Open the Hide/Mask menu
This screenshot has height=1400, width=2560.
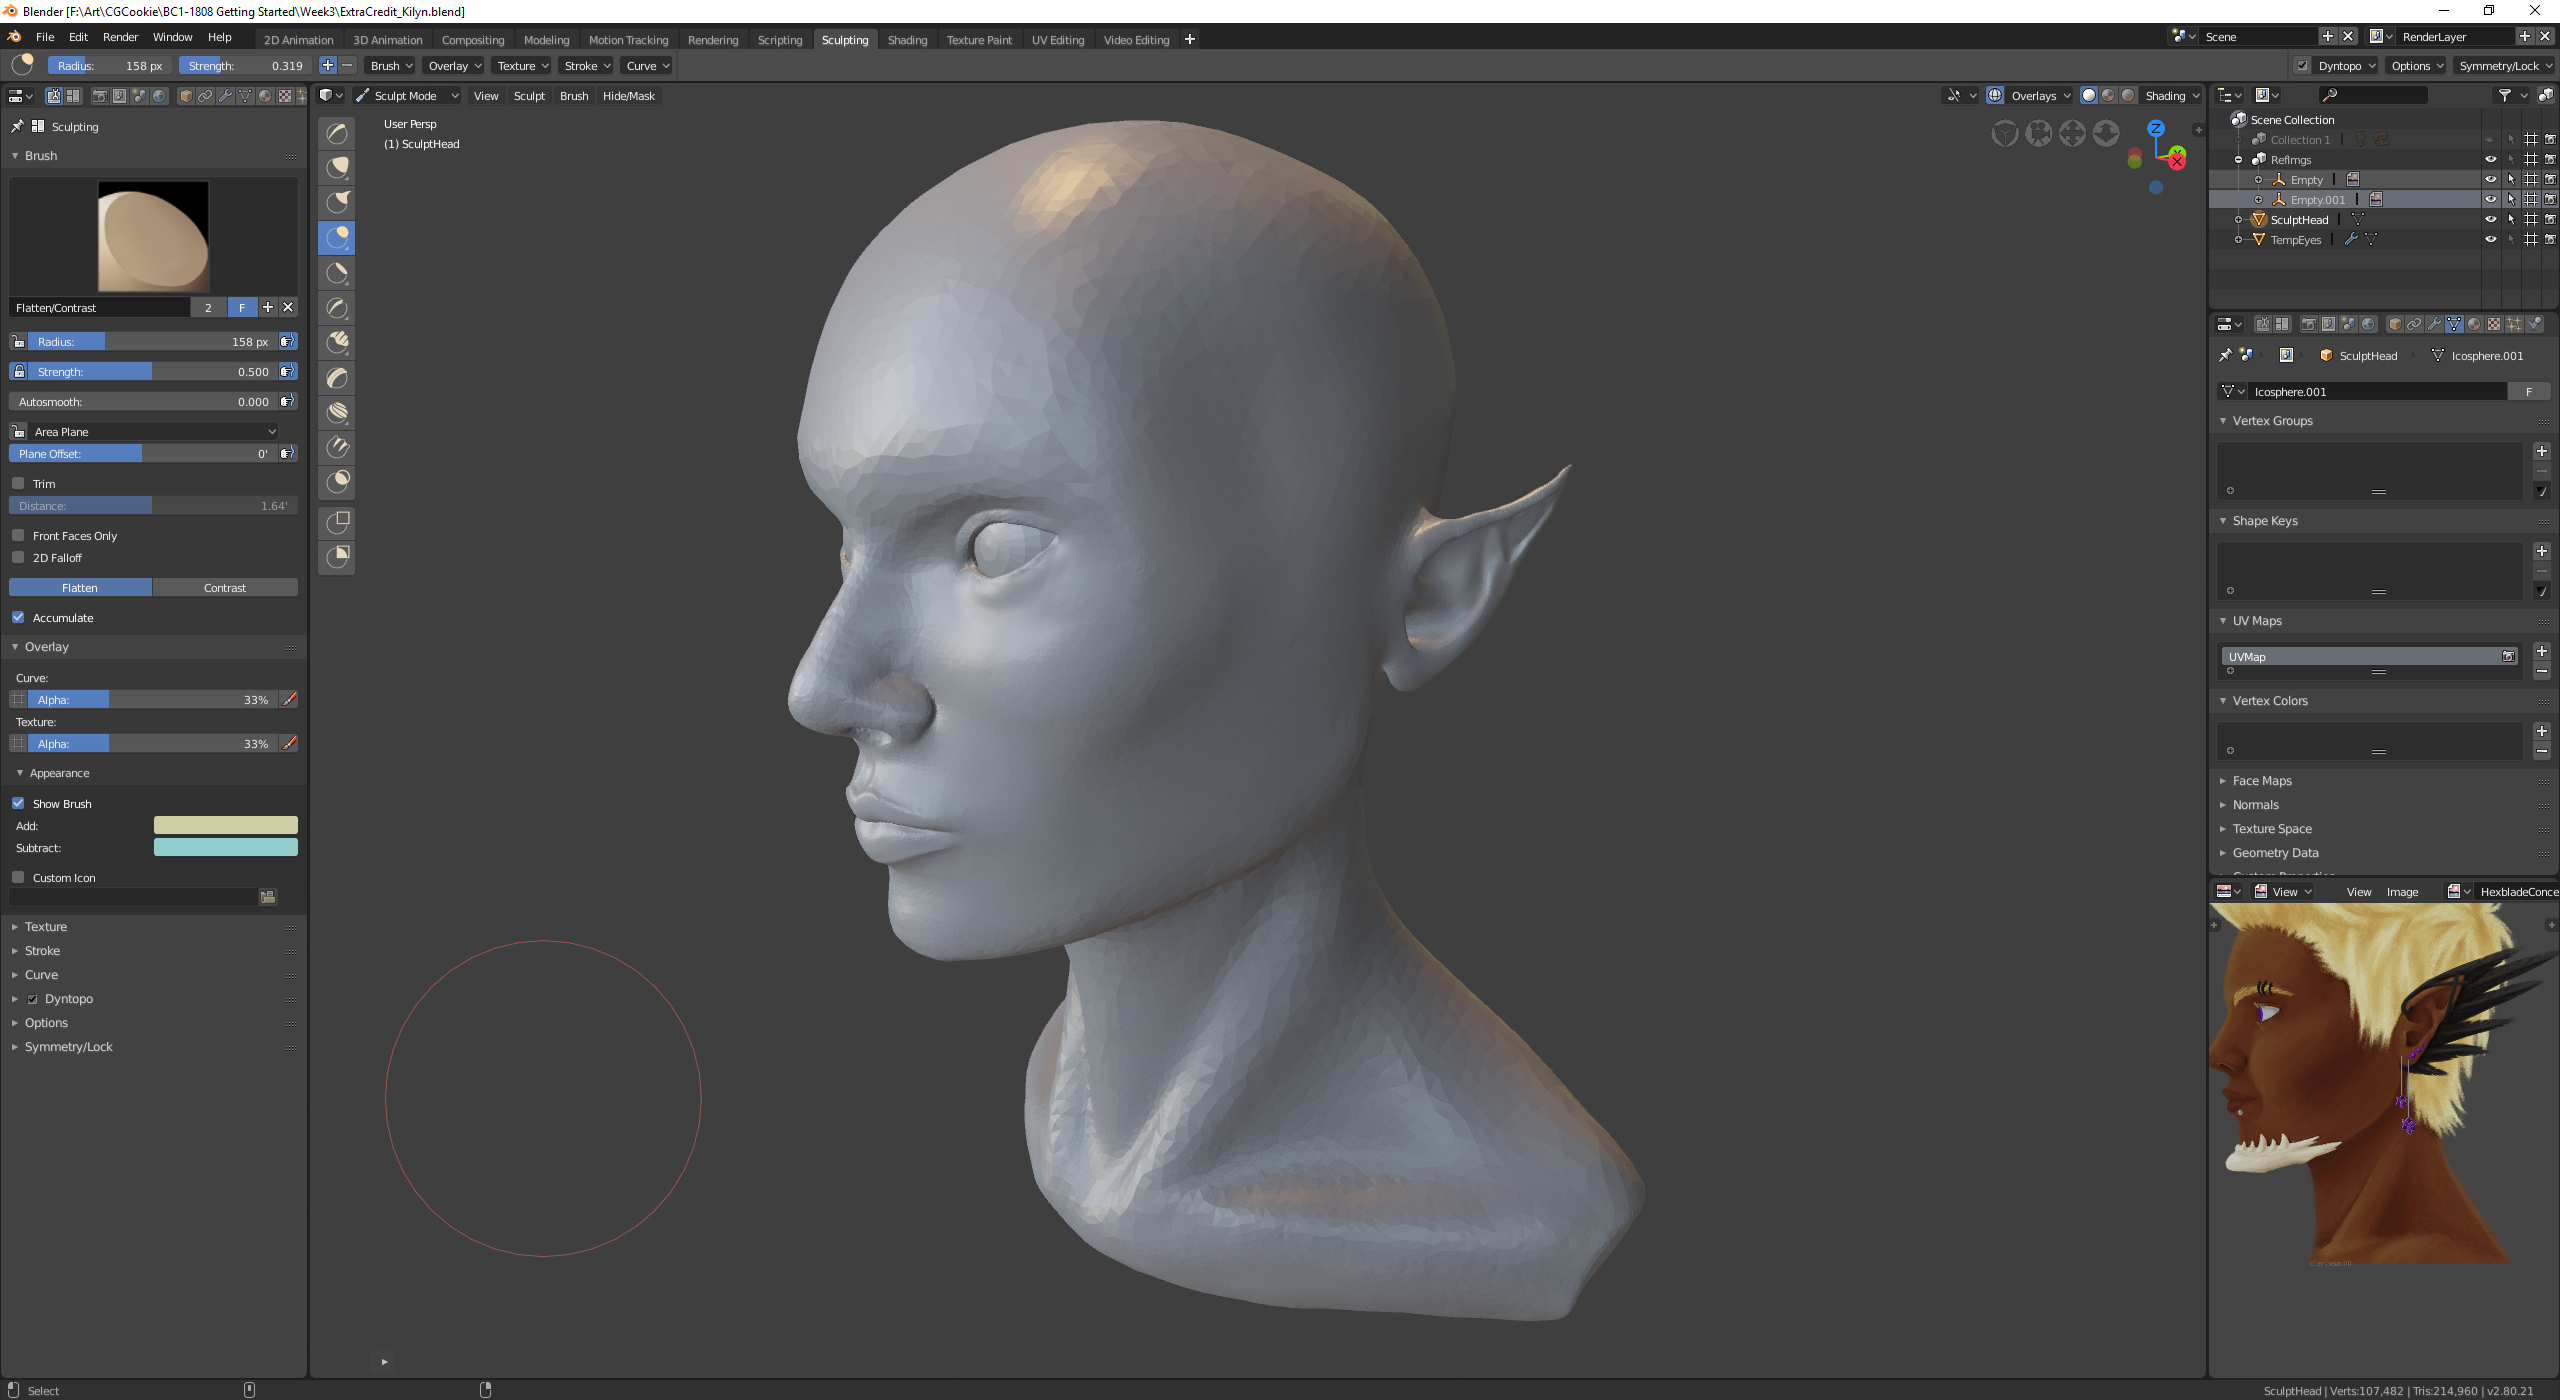628,95
